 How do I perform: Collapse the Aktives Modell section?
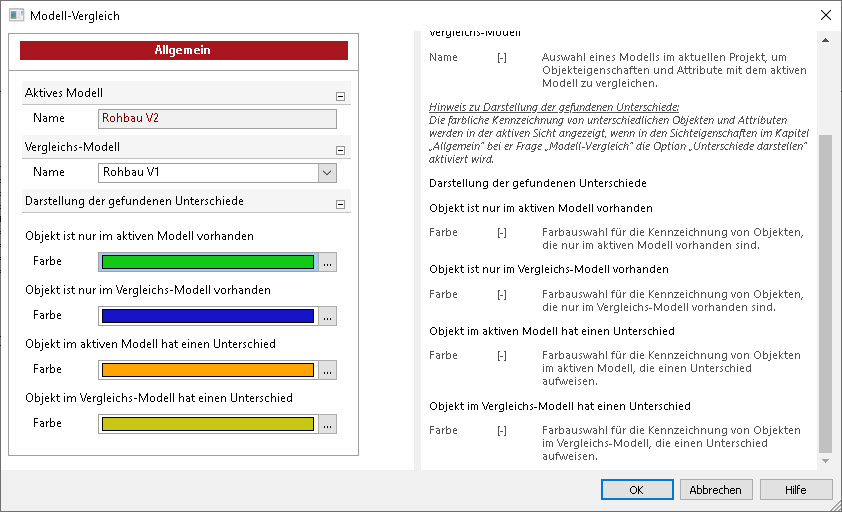point(340,96)
